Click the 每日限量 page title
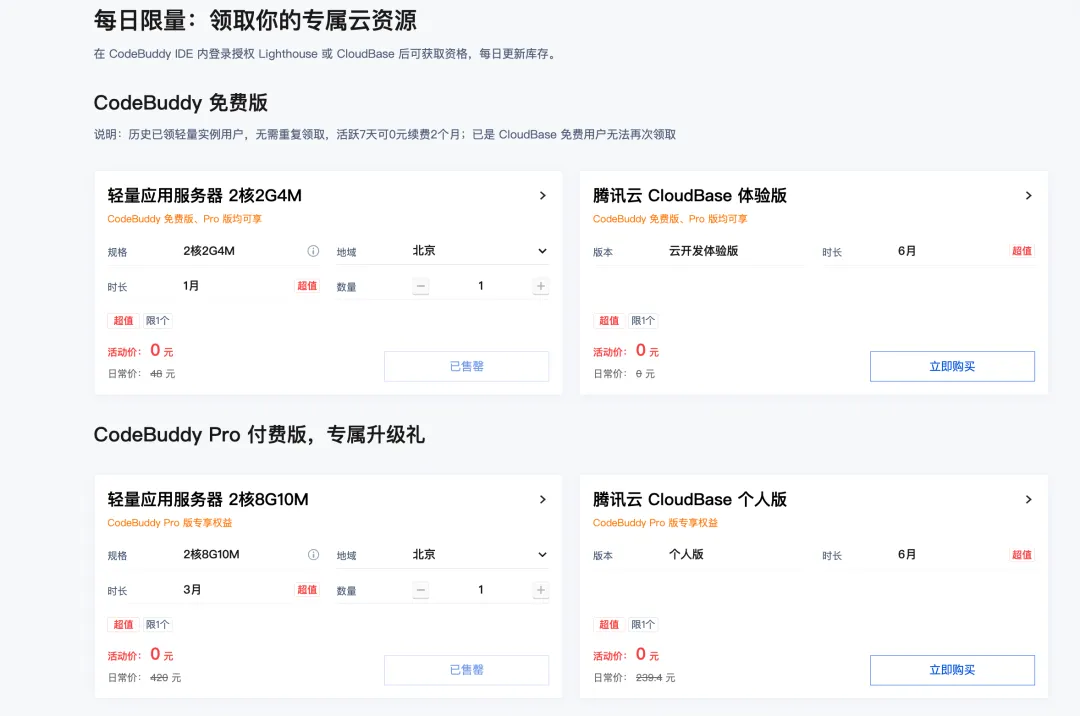Viewport: 1080px width, 716px height. [255, 21]
